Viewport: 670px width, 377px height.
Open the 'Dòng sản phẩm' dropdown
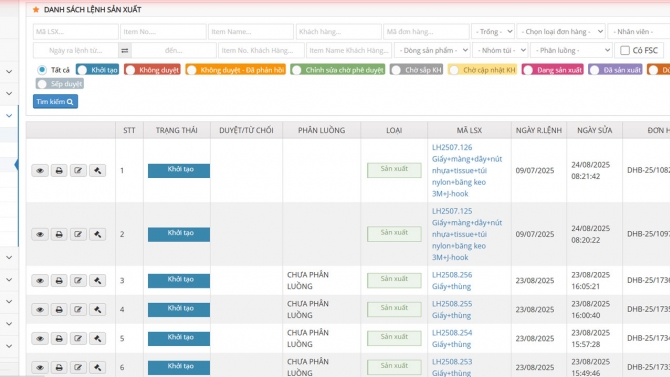pos(432,50)
